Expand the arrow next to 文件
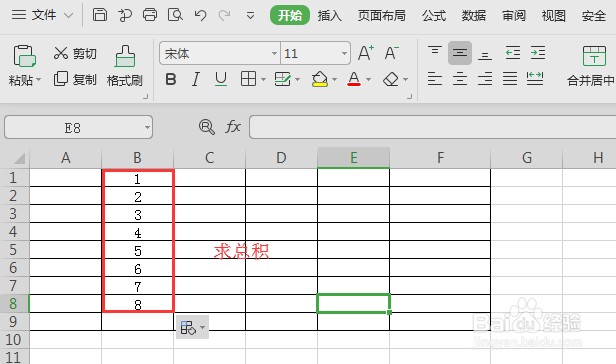Image resolution: width=616 pixels, height=364 pixels. pos(68,15)
